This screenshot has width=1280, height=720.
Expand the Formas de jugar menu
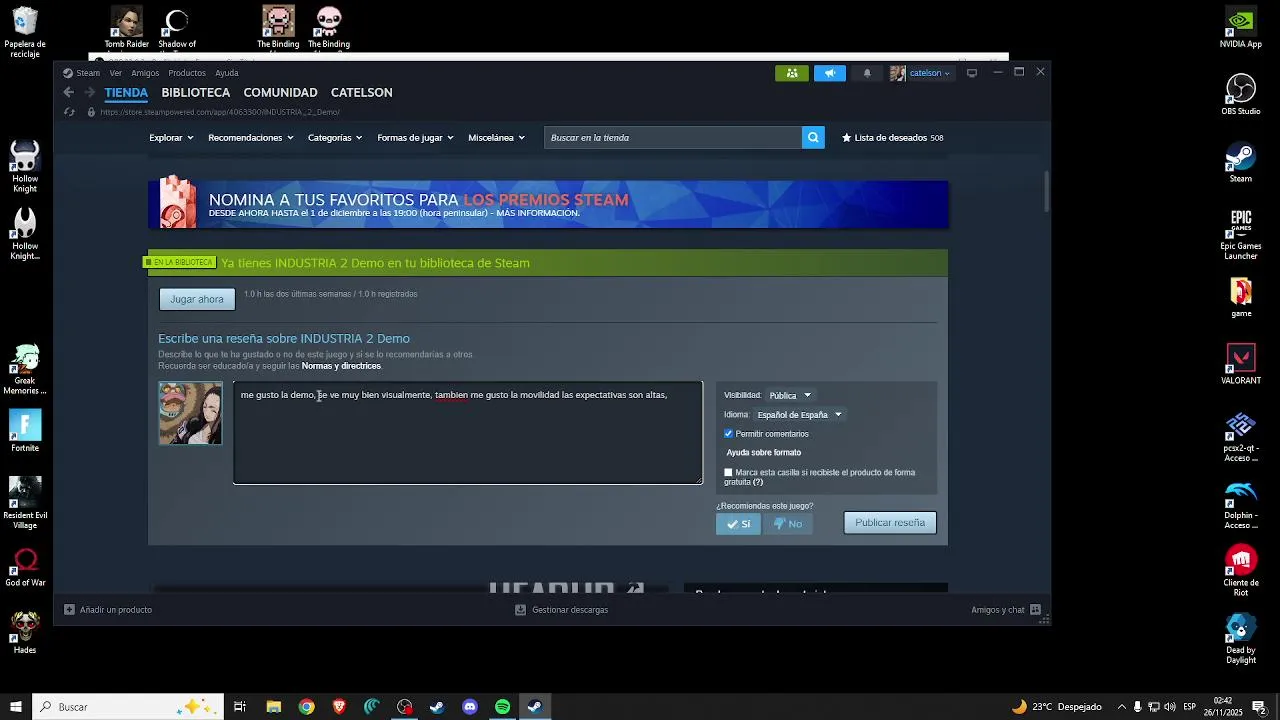tap(415, 137)
